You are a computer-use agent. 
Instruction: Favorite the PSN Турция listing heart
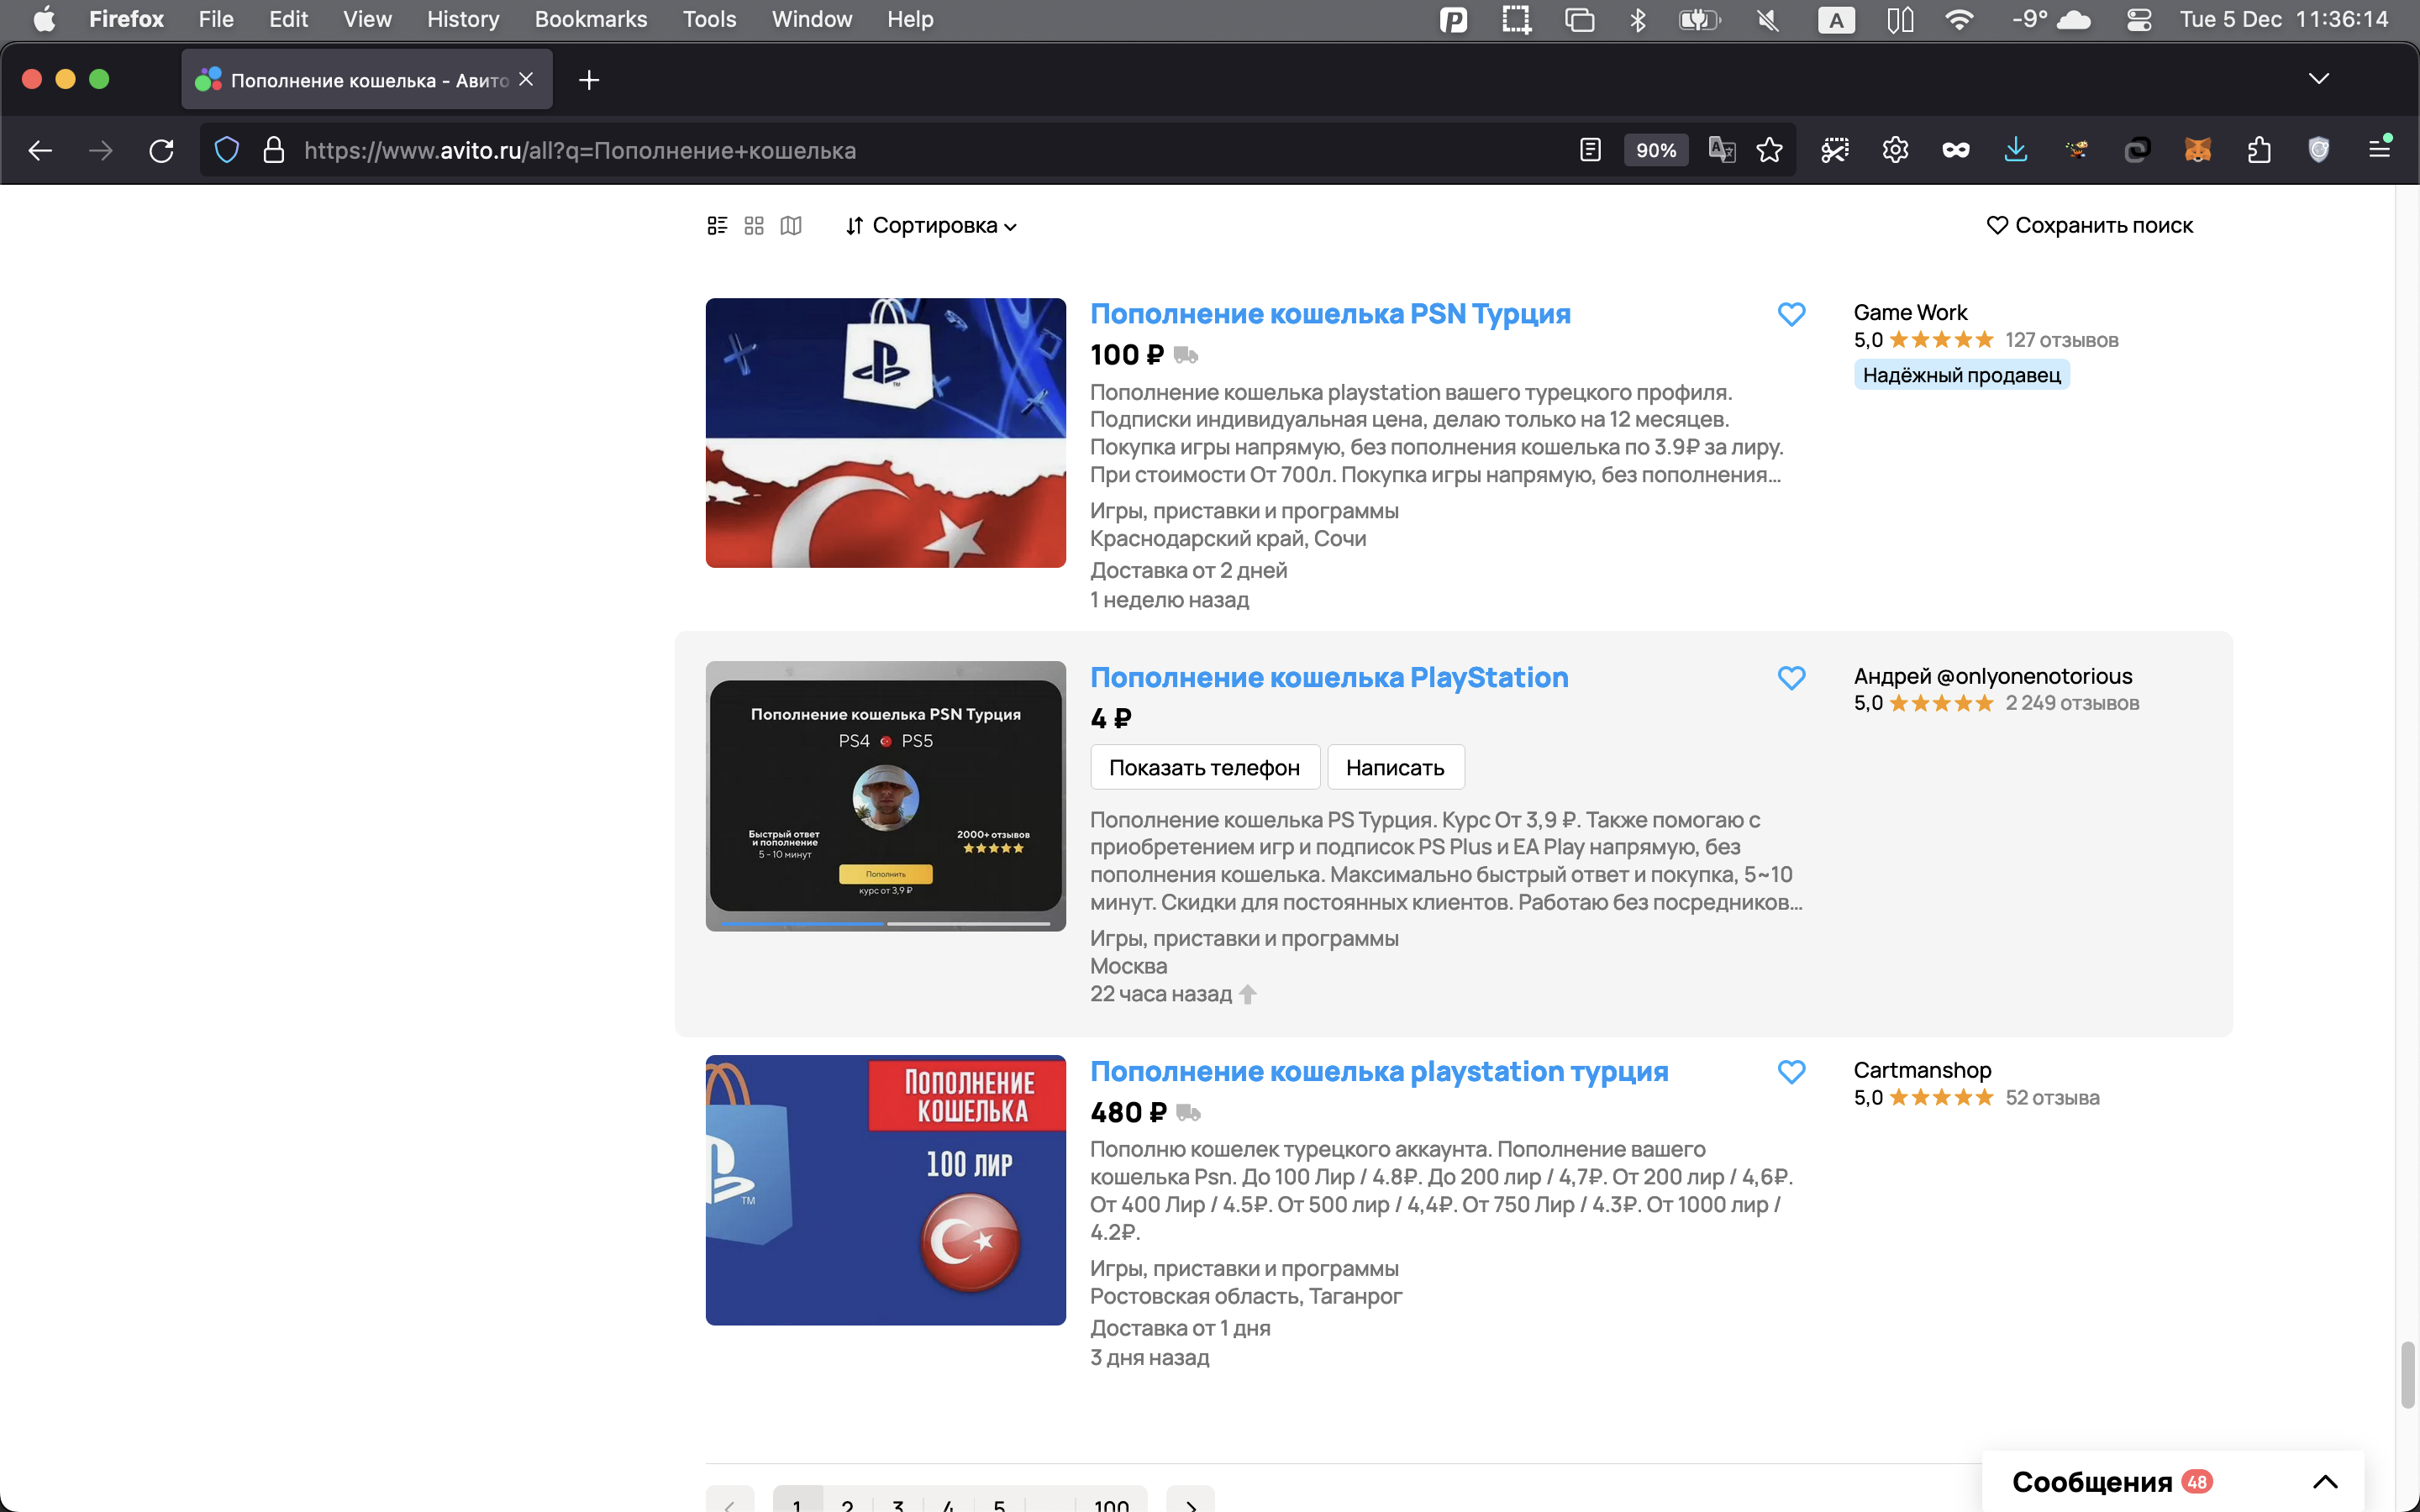[x=1791, y=314]
